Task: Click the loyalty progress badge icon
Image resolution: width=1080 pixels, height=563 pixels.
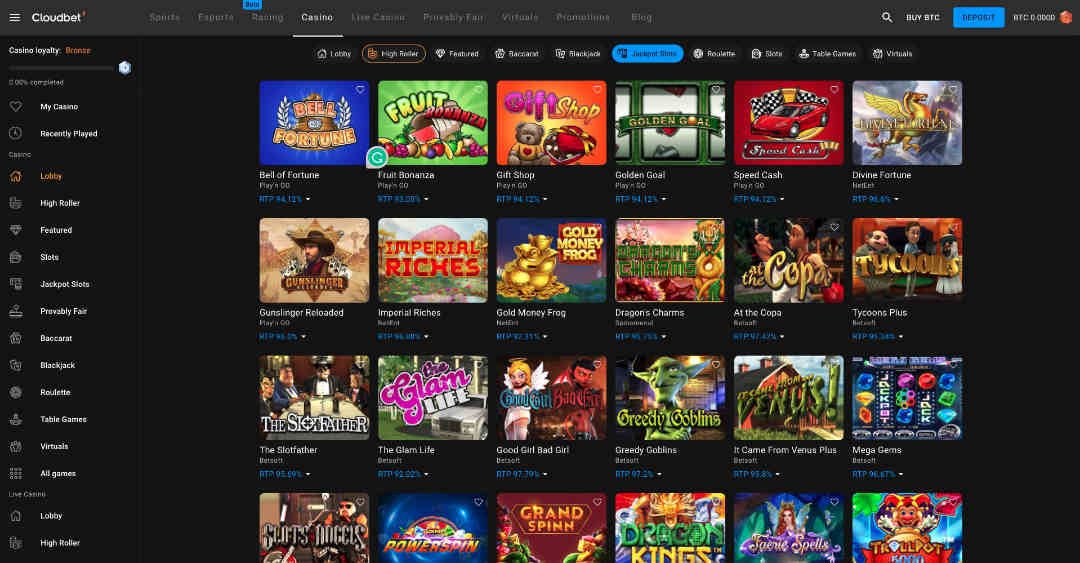Action: coord(125,68)
